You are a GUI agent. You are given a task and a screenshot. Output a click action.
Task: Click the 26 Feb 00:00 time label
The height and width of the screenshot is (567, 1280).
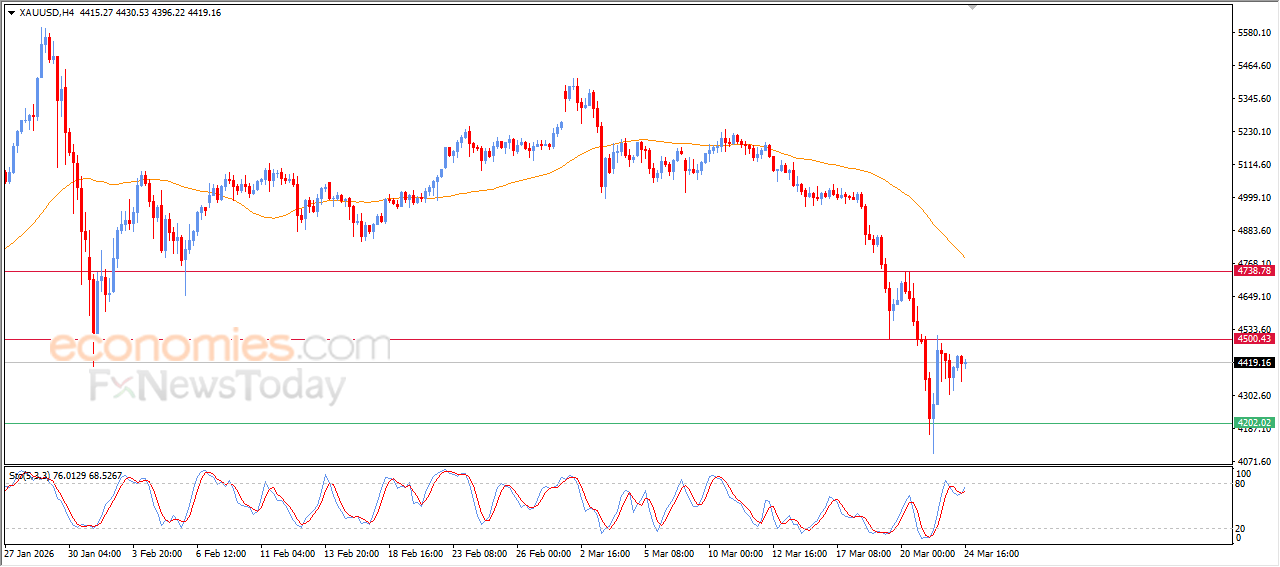[x=544, y=553]
